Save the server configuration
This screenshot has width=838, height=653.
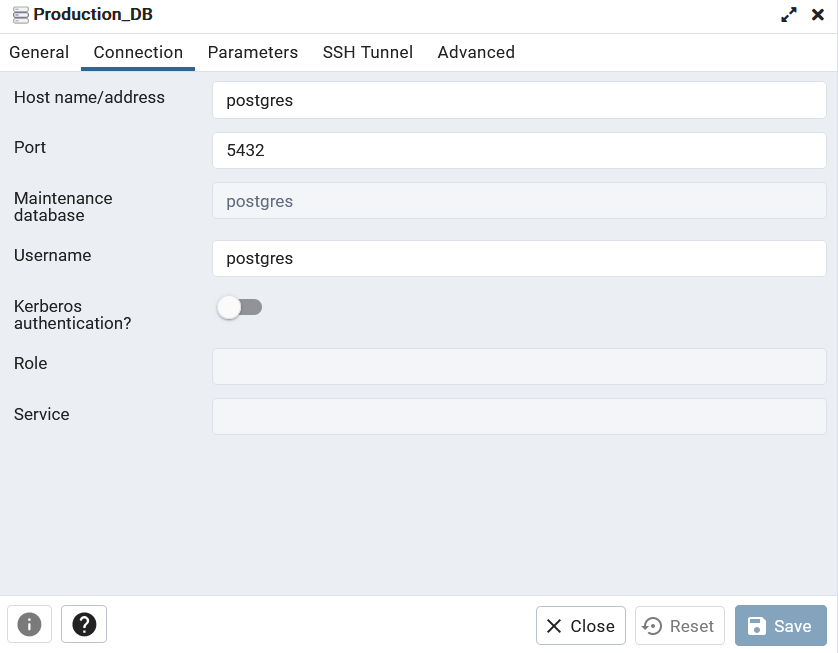[780, 626]
